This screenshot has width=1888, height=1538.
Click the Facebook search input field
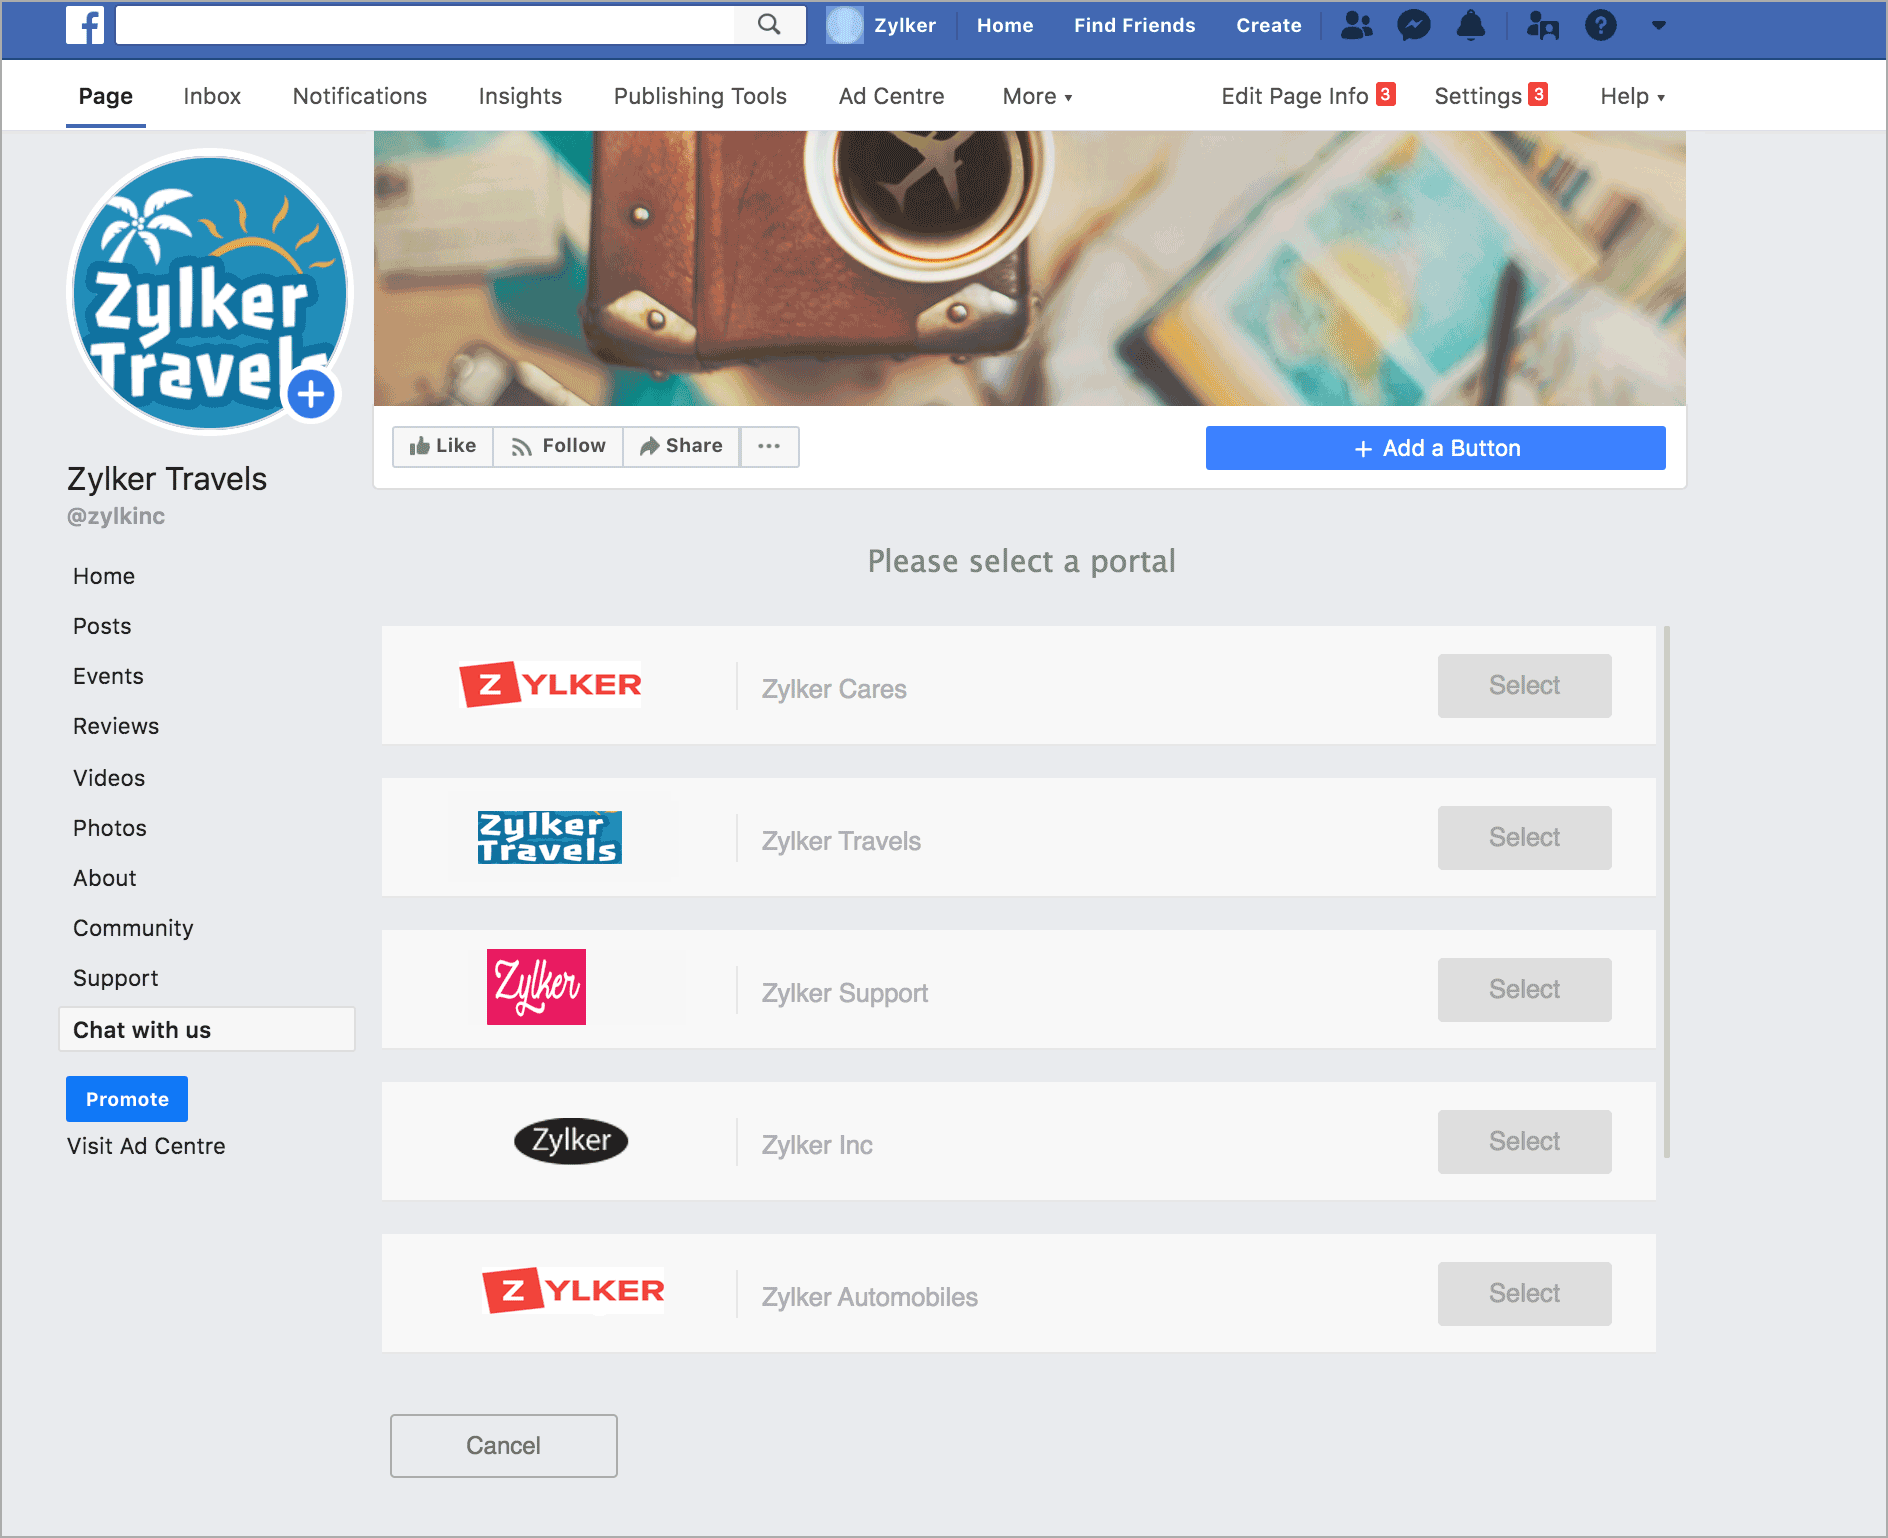(426, 25)
